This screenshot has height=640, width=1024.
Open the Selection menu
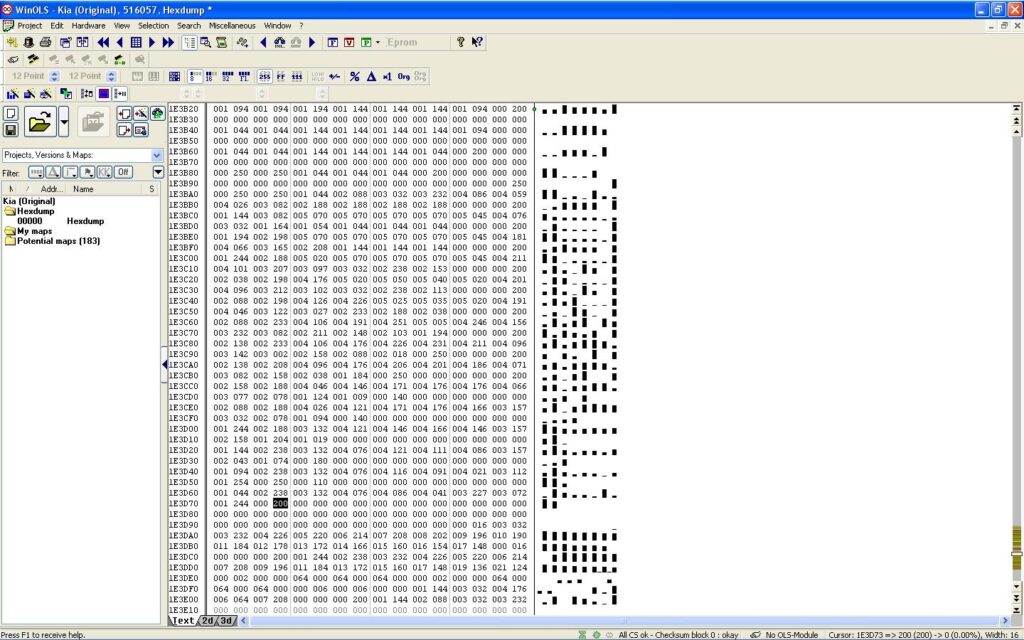(153, 25)
